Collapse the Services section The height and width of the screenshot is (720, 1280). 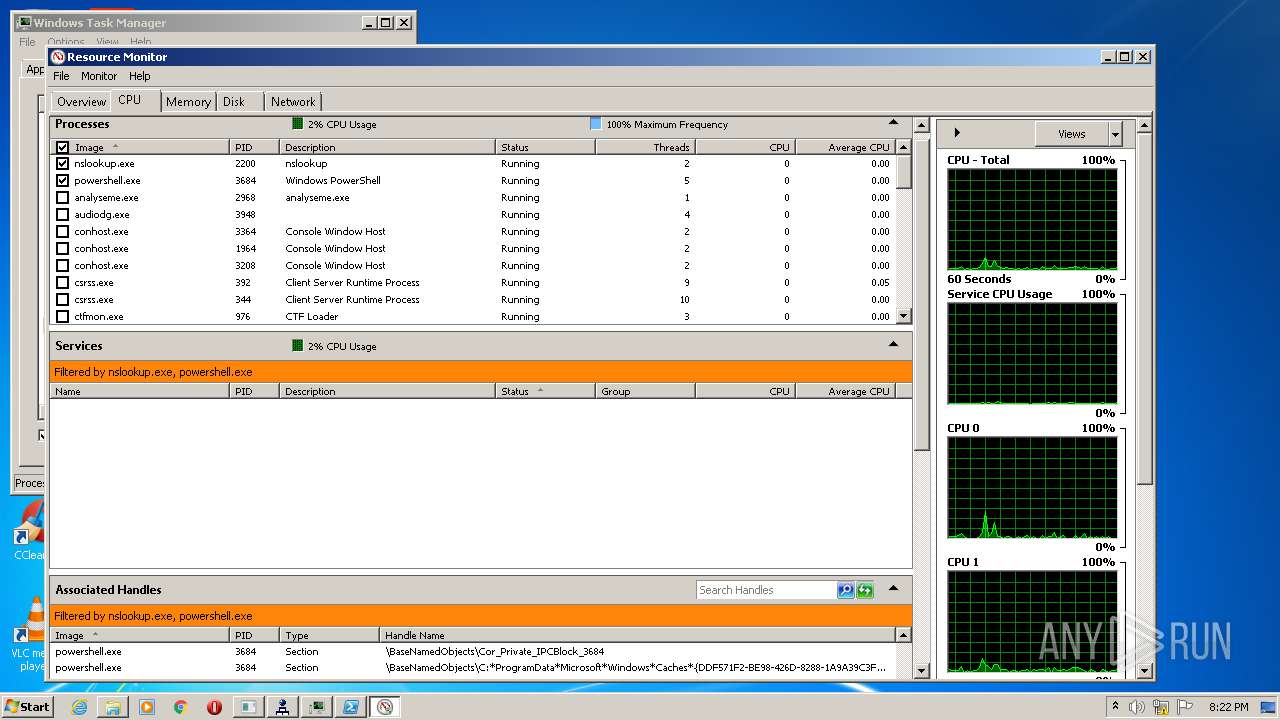[x=893, y=345]
